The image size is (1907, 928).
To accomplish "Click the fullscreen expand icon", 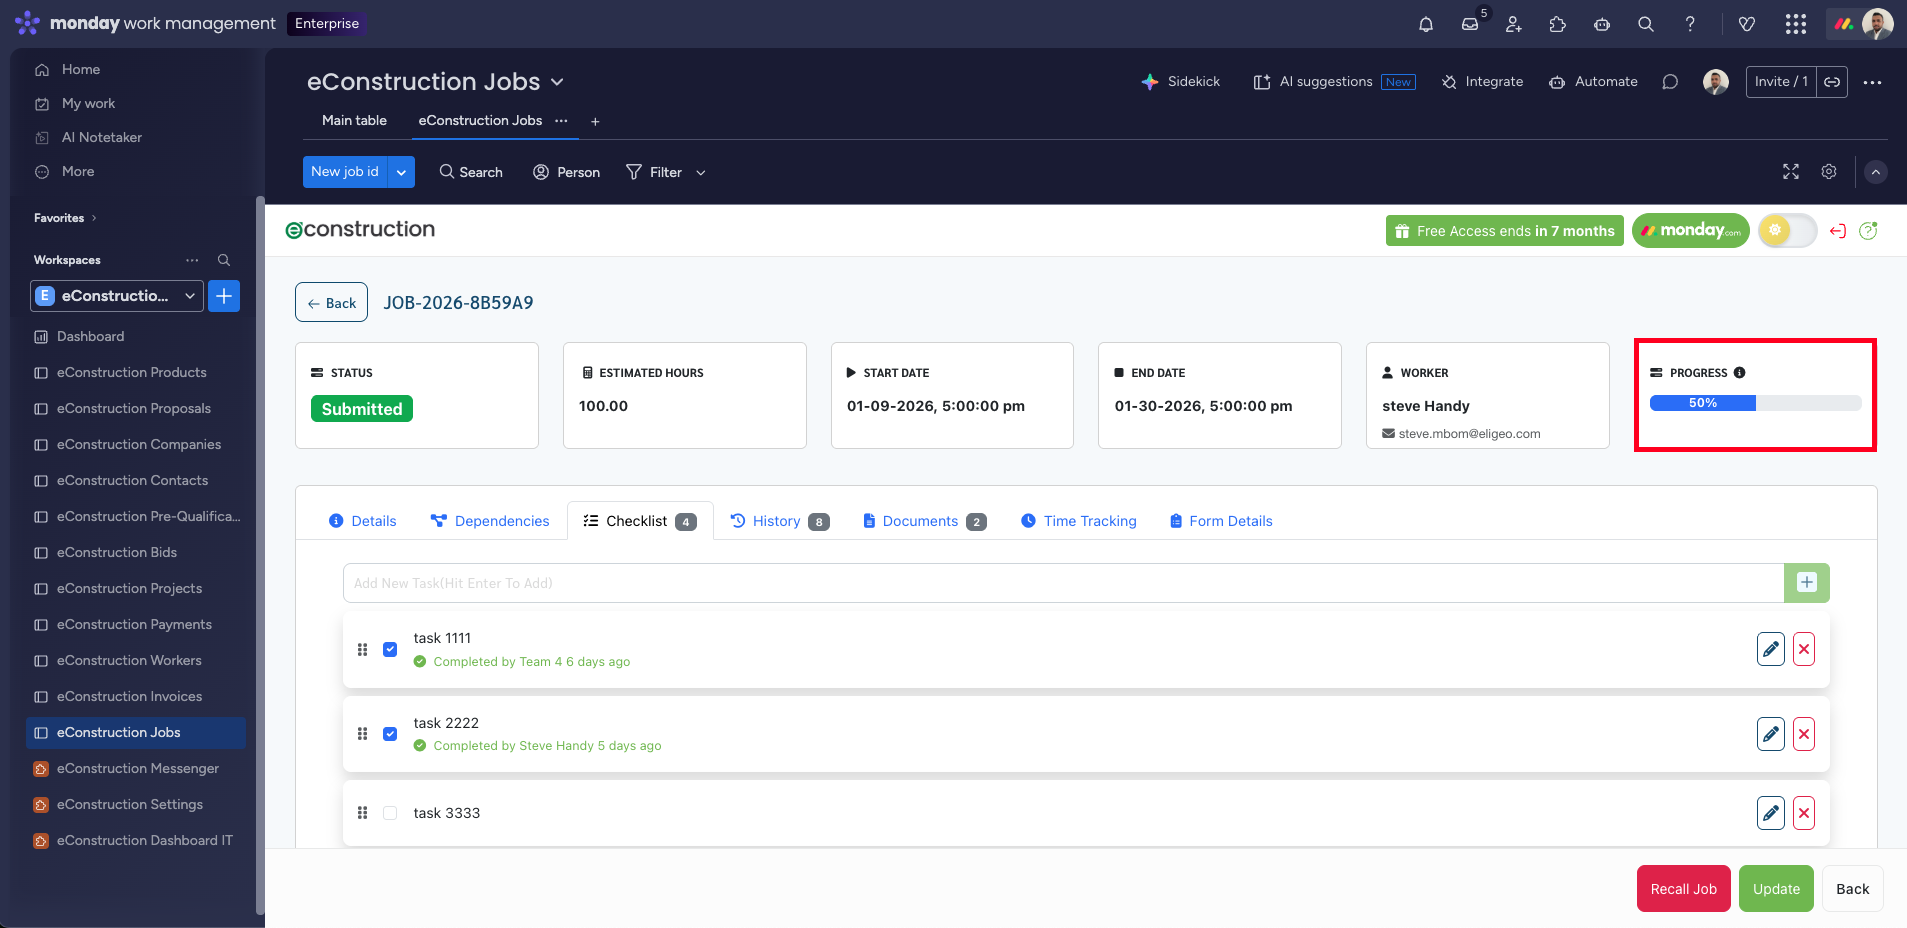I will click(x=1790, y=172).
